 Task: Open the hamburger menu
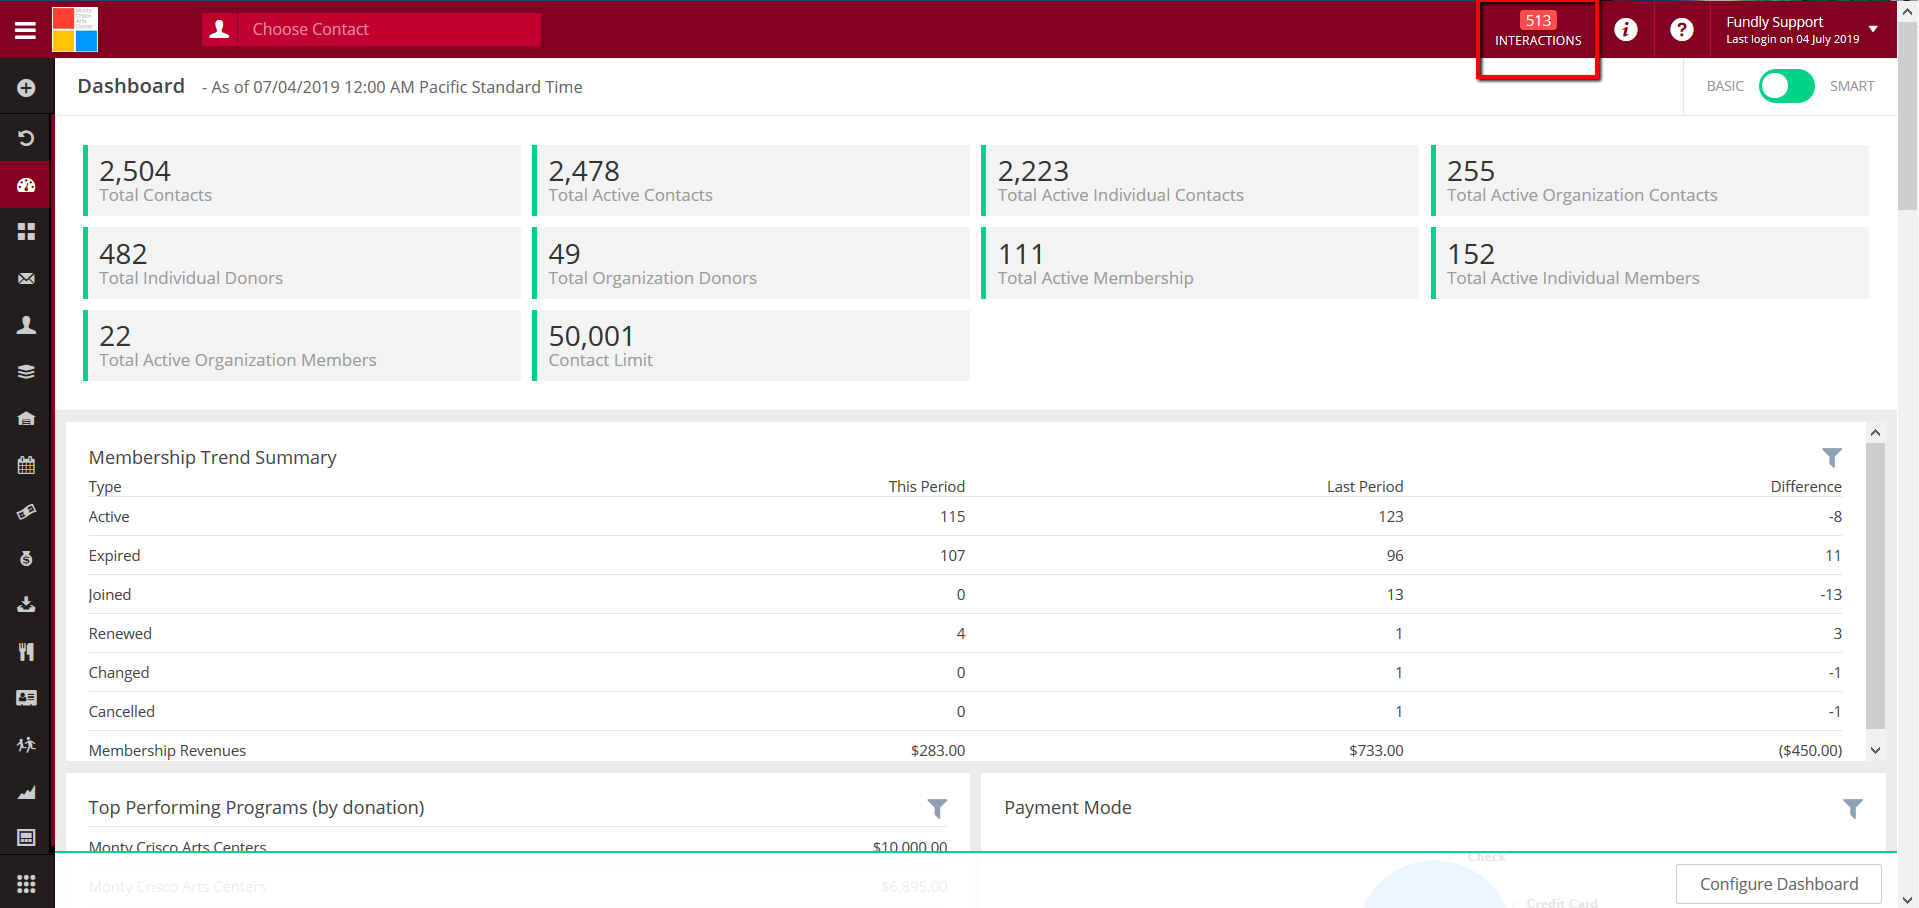[x=25, y=30]
